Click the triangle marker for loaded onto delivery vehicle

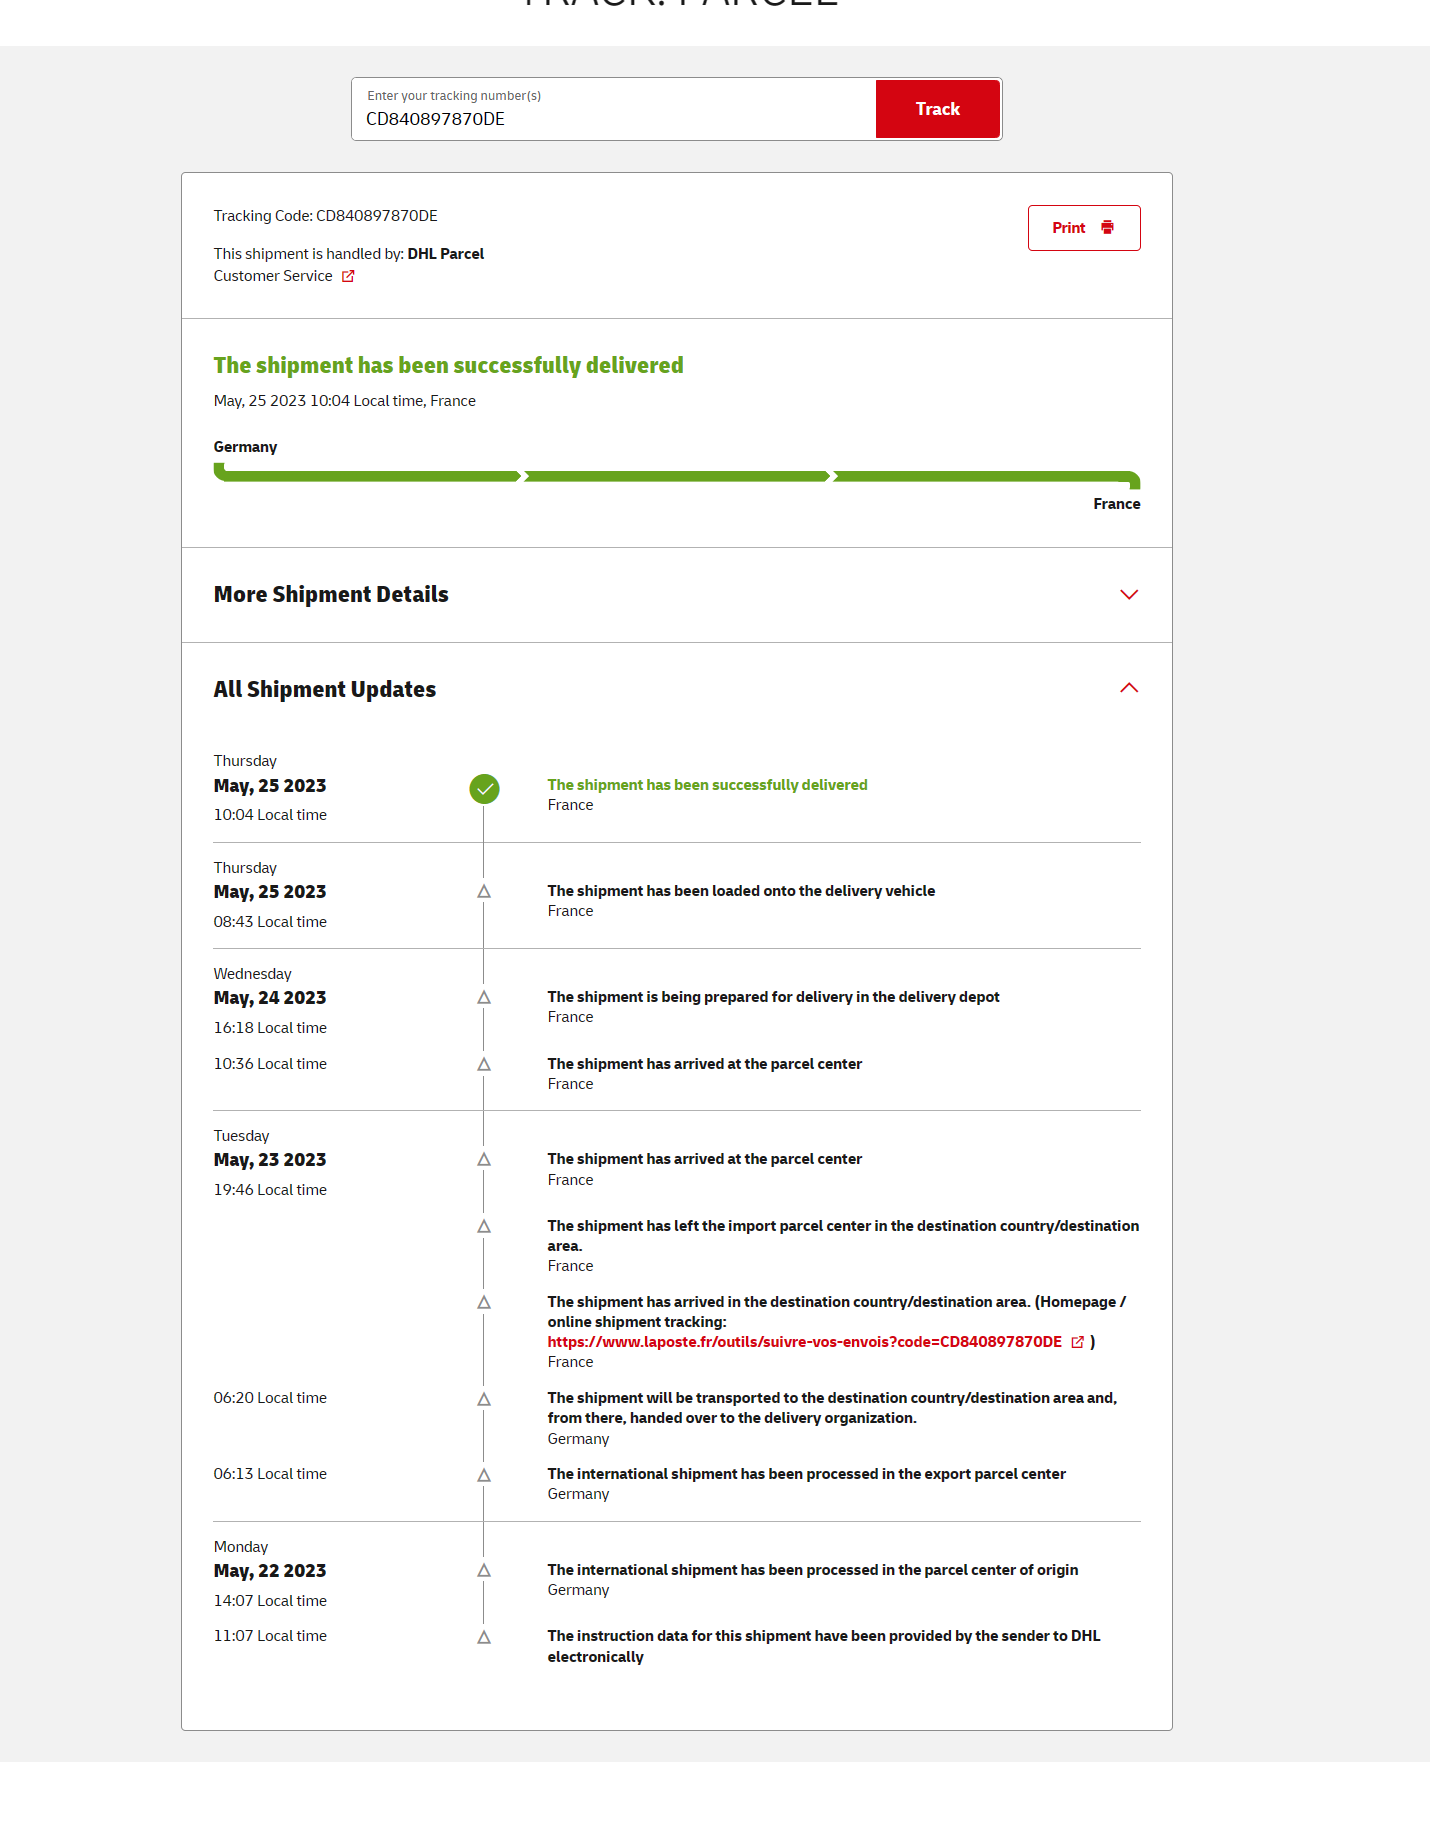click(x=484, y=891)
